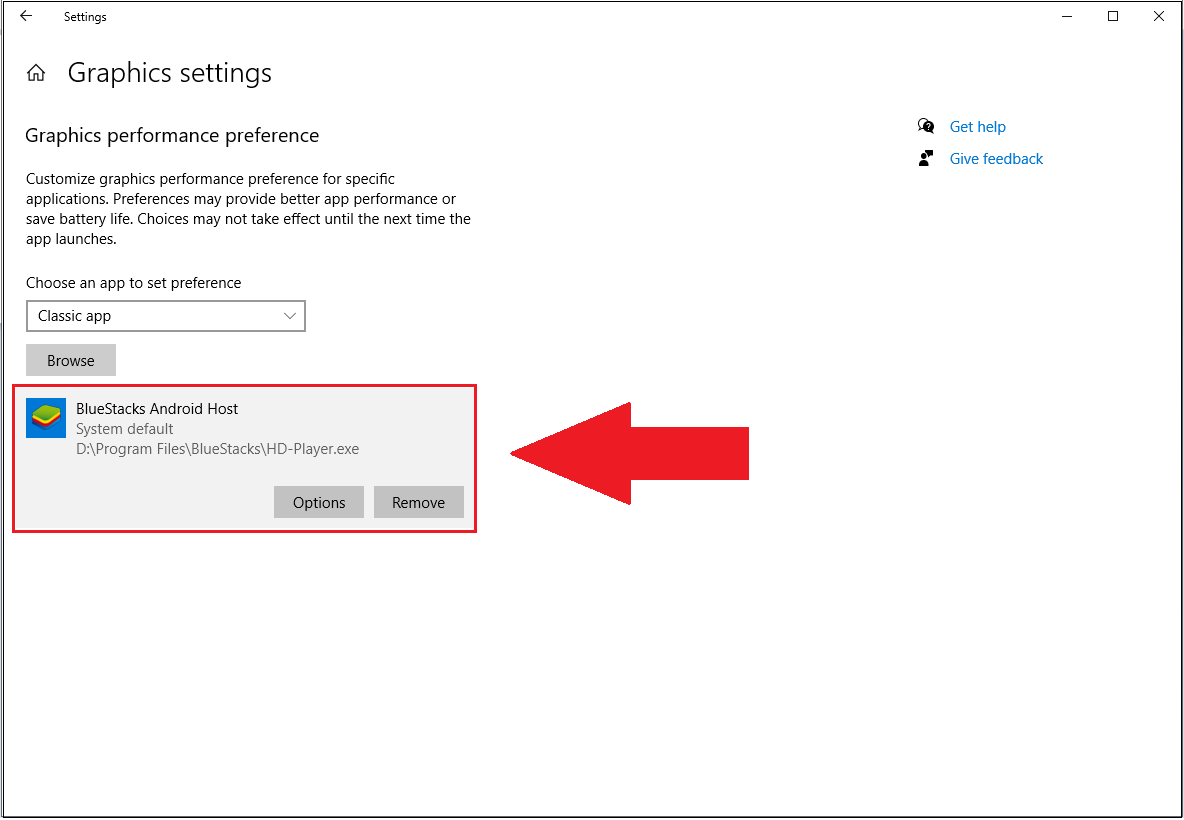
Task: Click the System default preference text
Action: [x=125, y=429]
